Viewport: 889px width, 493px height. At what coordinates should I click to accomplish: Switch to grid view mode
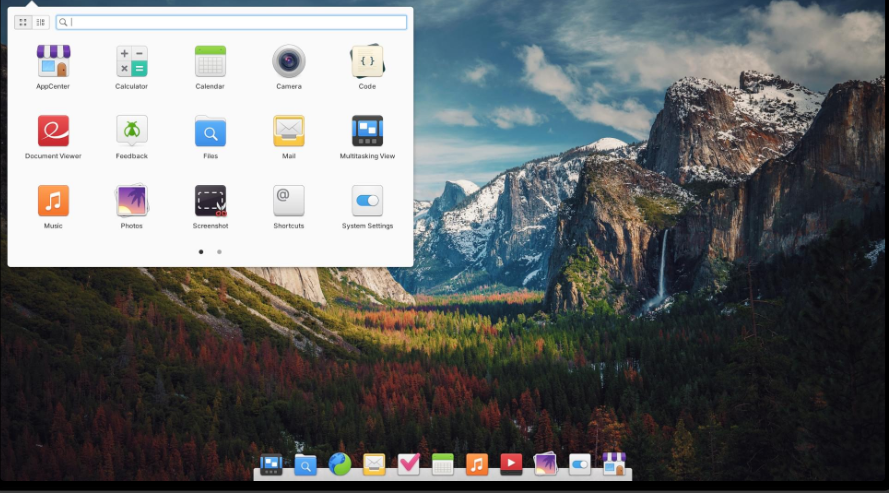23,22
